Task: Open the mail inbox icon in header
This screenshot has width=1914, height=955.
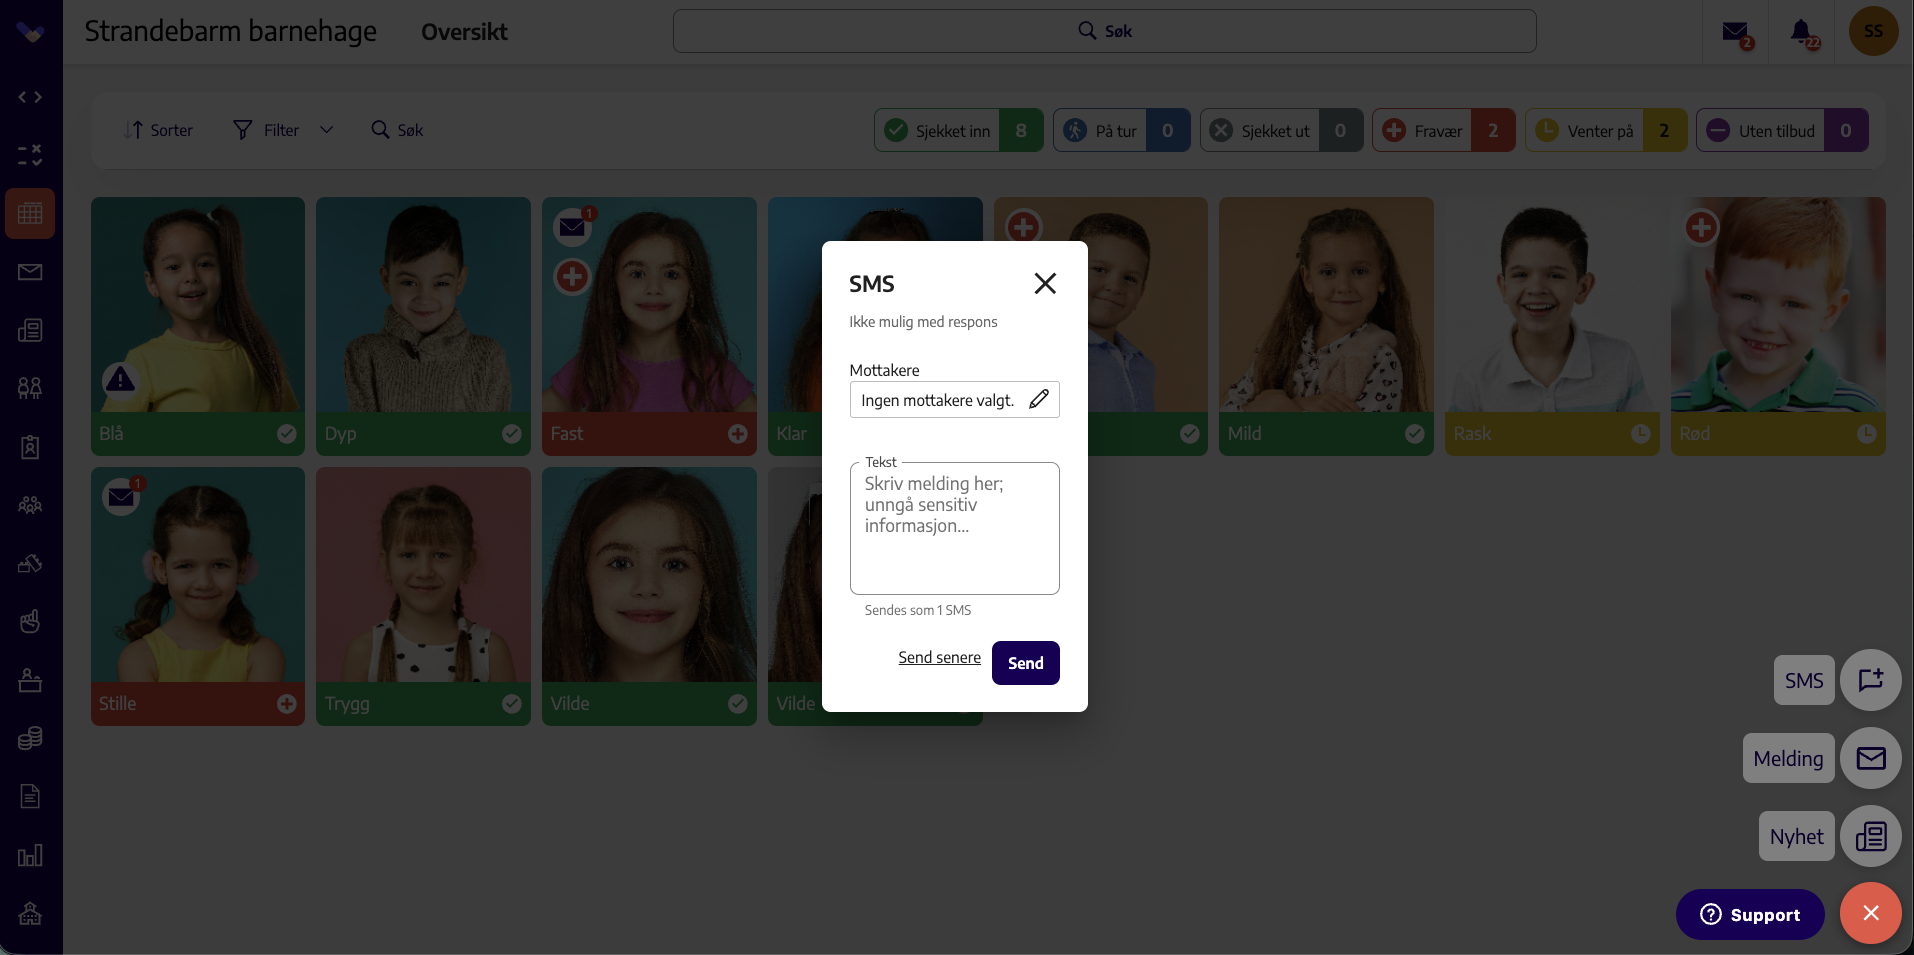Action: point(1736,32)
